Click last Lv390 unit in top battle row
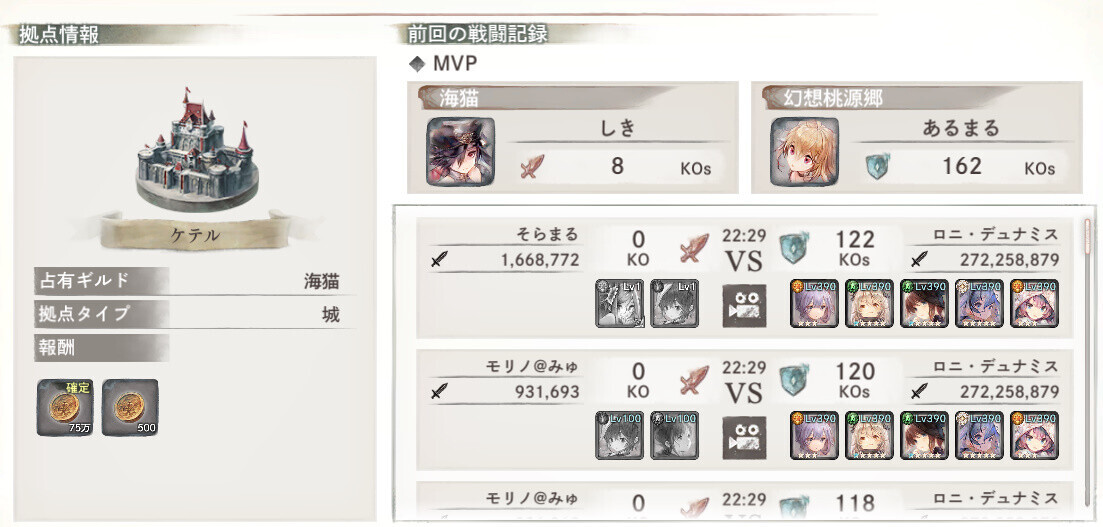Screen dimensions: 1103x527 (1034, 303)
